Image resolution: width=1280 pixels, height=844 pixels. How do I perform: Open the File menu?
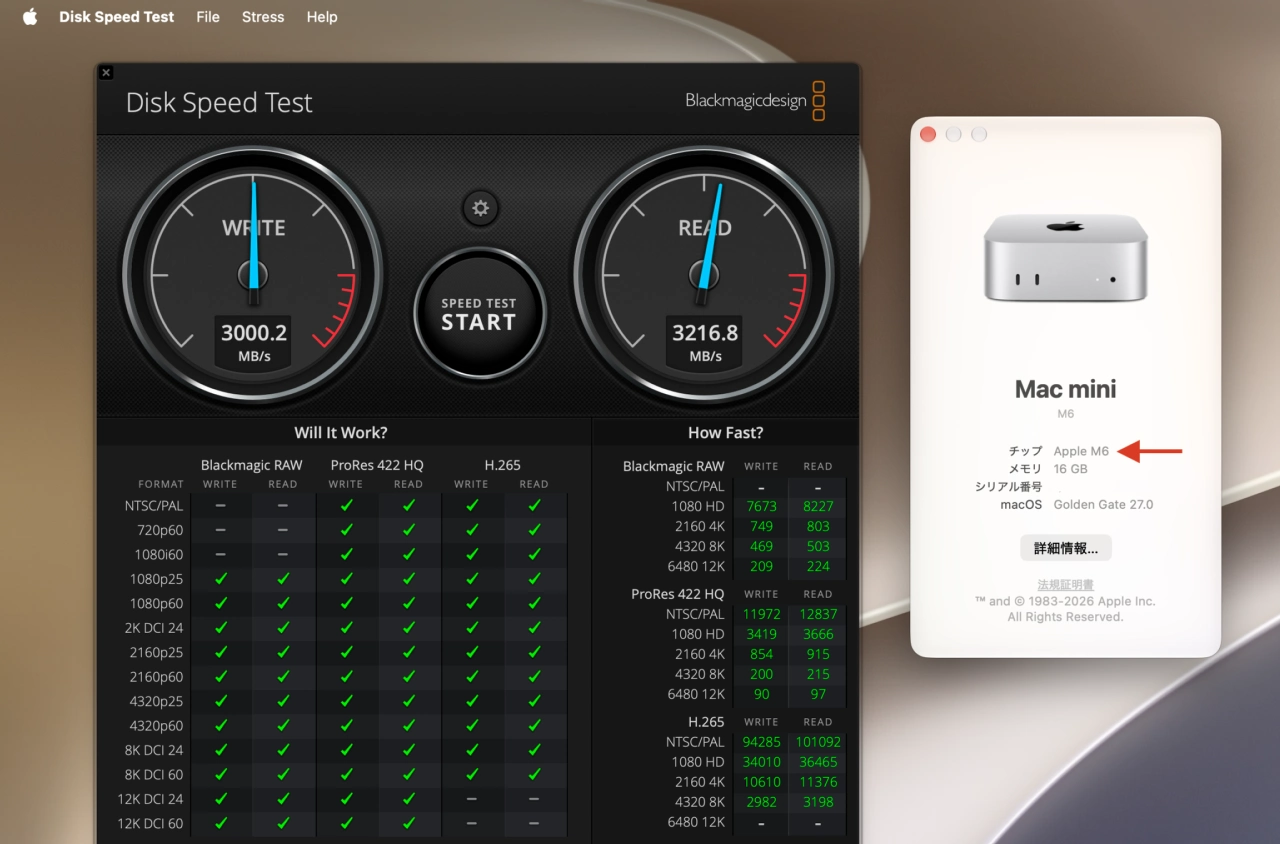pyautogui.click(x=208, y=17)
